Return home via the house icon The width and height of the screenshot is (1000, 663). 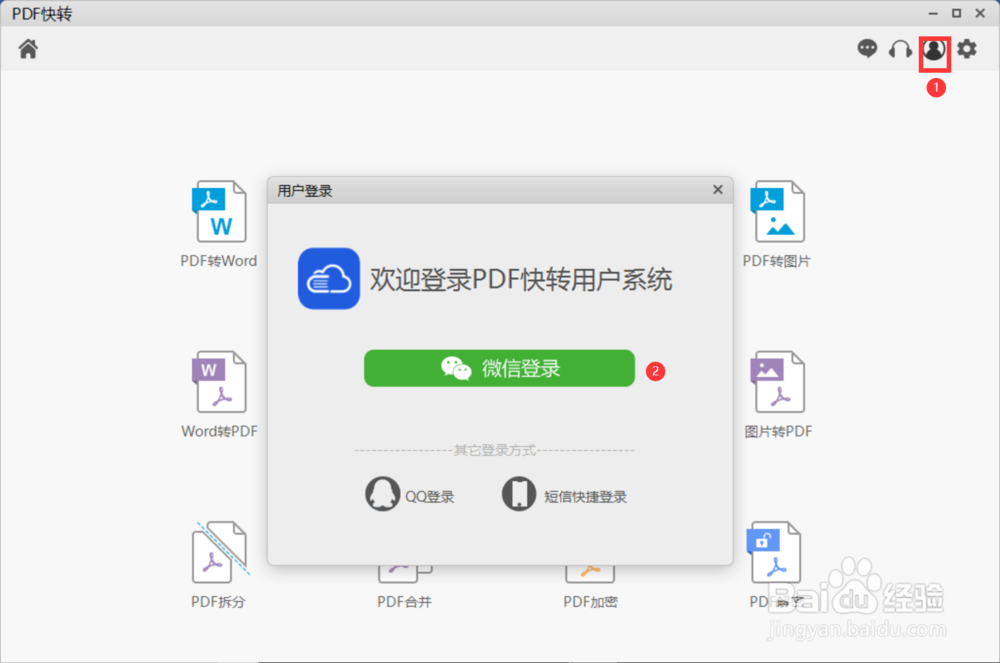tap(27, 47)
